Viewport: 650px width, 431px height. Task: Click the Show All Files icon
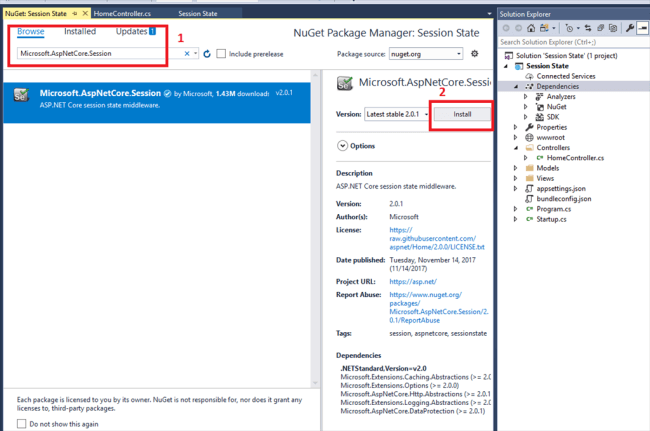(613, 28)
